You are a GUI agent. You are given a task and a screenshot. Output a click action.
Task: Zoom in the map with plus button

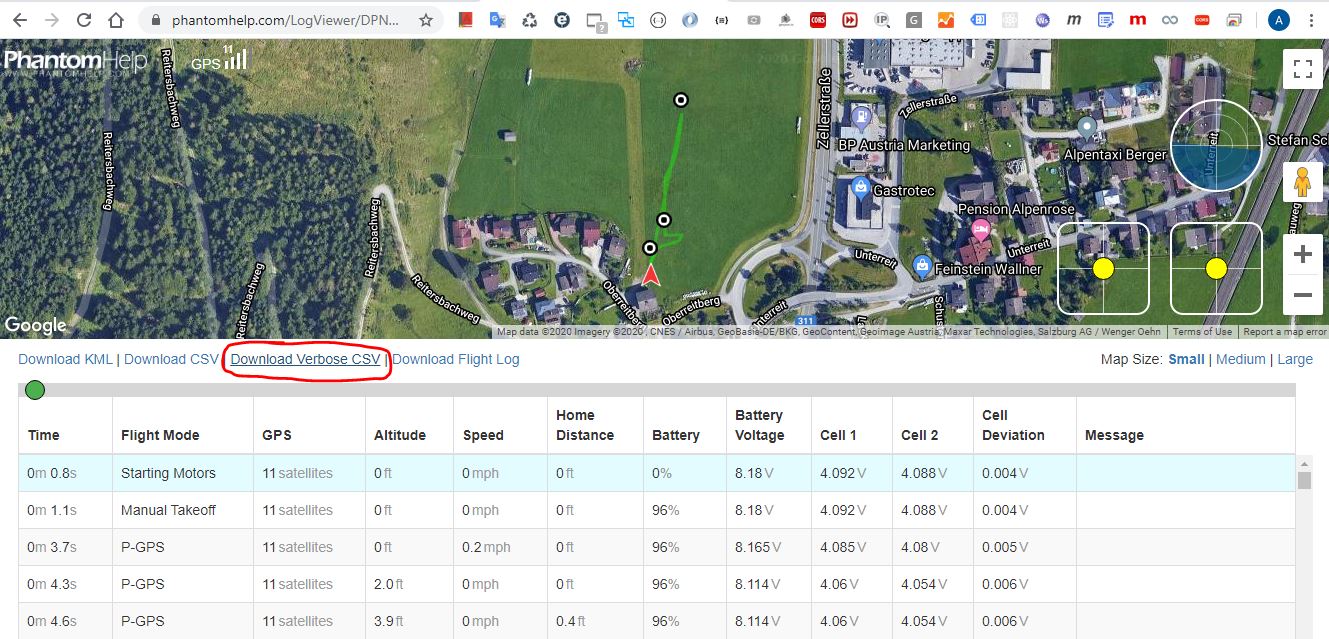[1302, 255]
